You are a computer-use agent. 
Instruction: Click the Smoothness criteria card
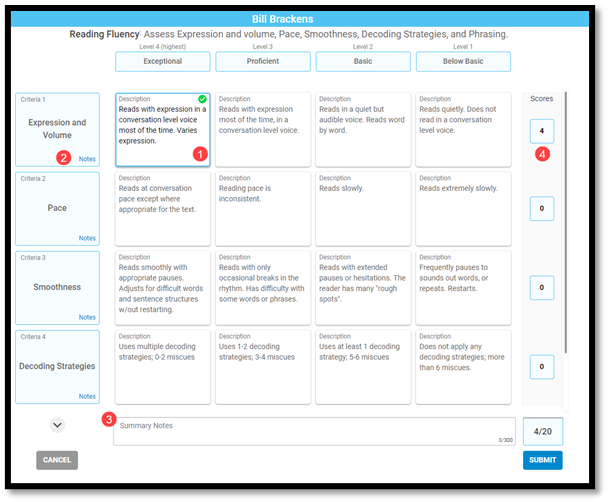point(57,288)
